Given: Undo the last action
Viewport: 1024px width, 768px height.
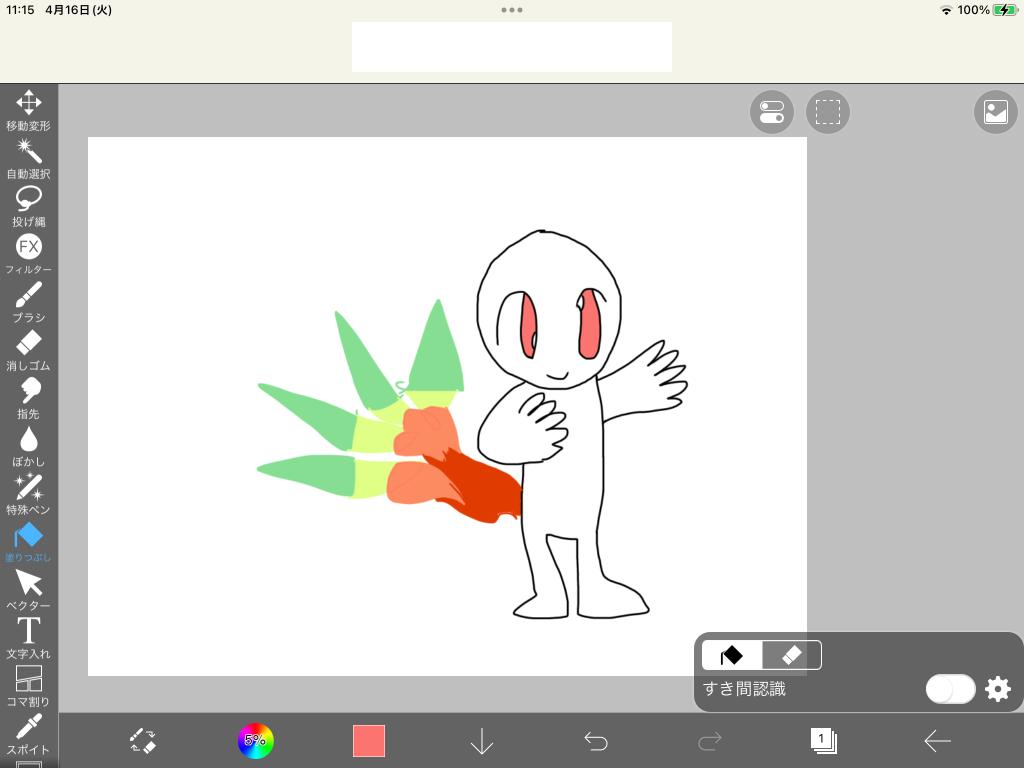Looking at the screenshot, I should point(596,741).
